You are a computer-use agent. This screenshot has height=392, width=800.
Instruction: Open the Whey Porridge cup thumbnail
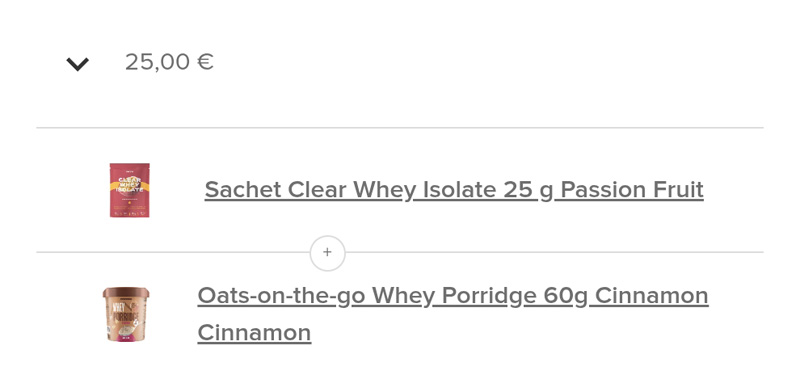[x=126, y=314]
